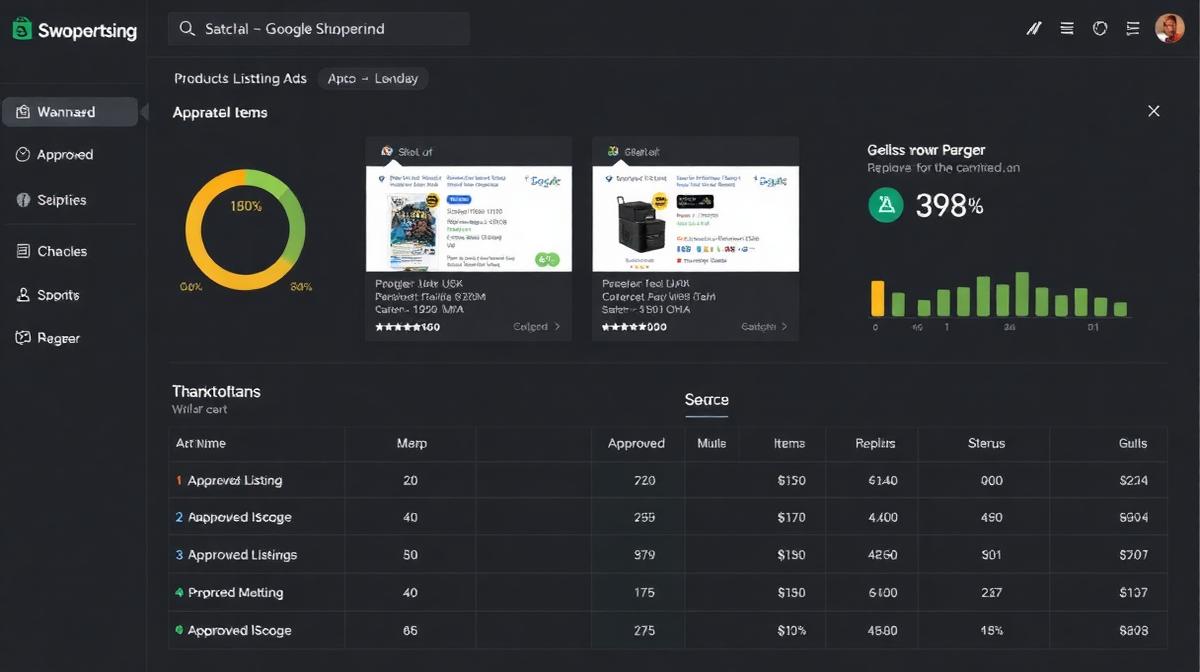
Task: Select the Serrce tab
Action: point(706,400)
